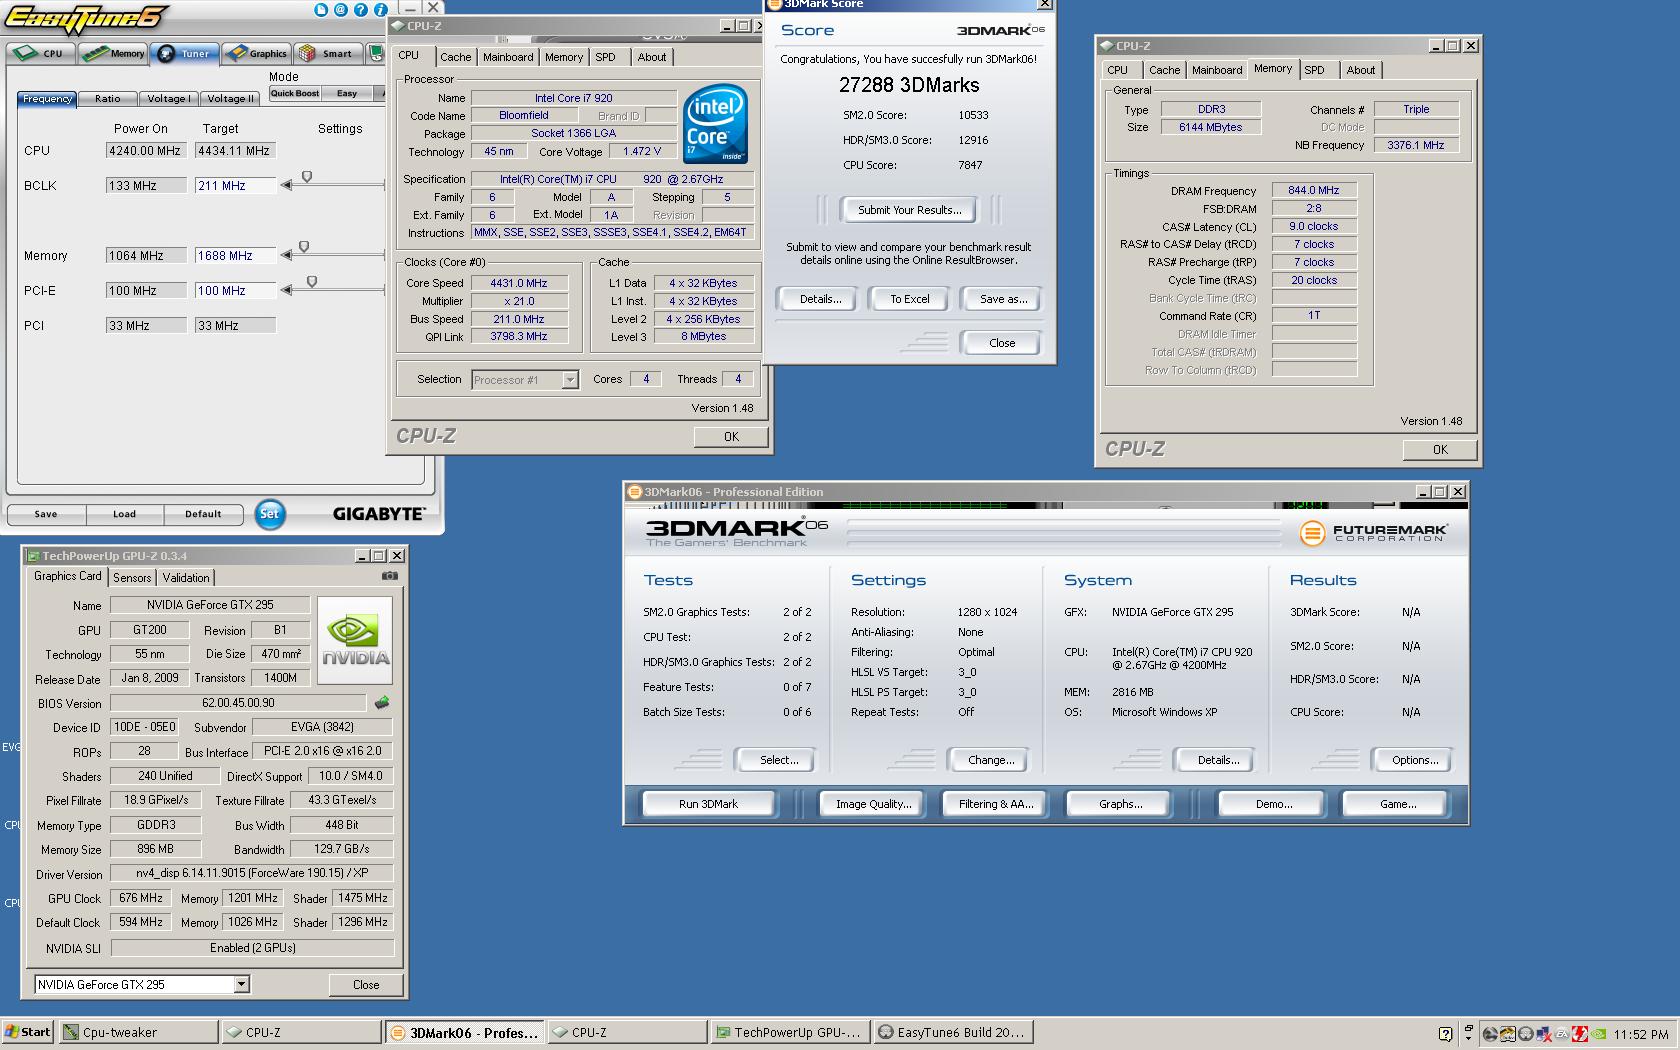Viewport: 1680px width, 1050px height.
Task: Click the PCI-E decrease arrow
Action: click(x=287, y=290)
